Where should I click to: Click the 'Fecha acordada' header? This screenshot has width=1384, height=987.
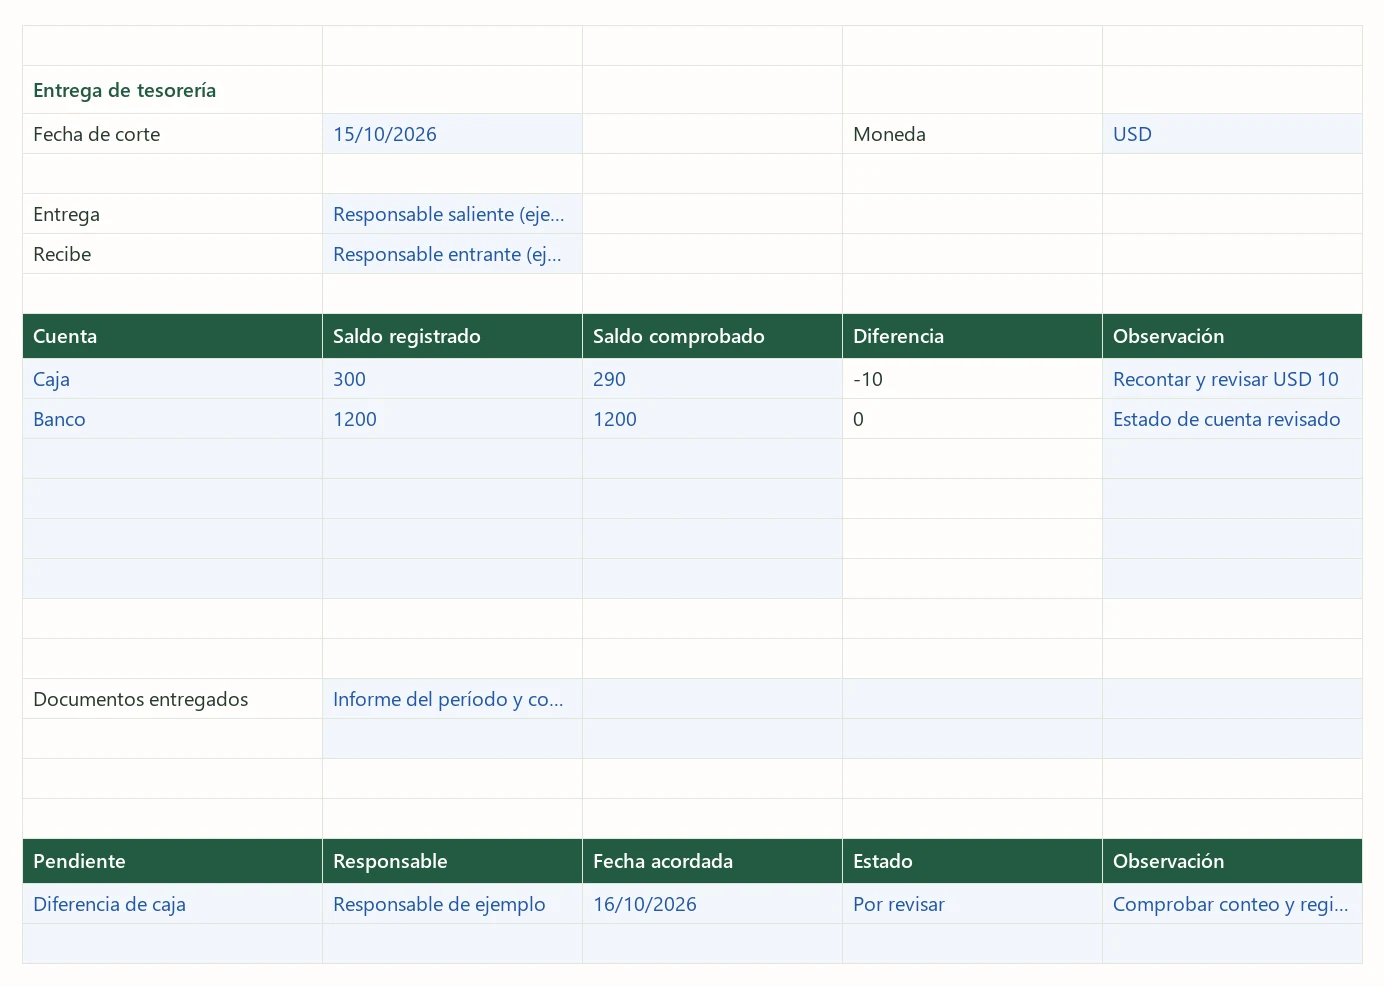pyautogui.click(x=712, y=861)
